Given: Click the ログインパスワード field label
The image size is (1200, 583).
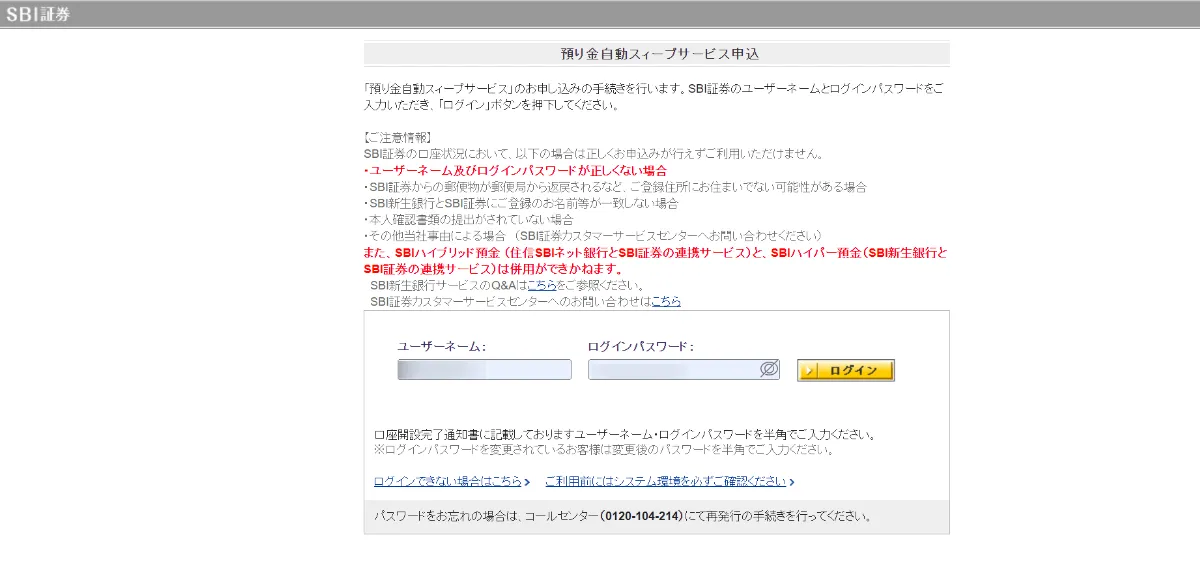Looking at the screenshot, I should [x=640, y=346].
